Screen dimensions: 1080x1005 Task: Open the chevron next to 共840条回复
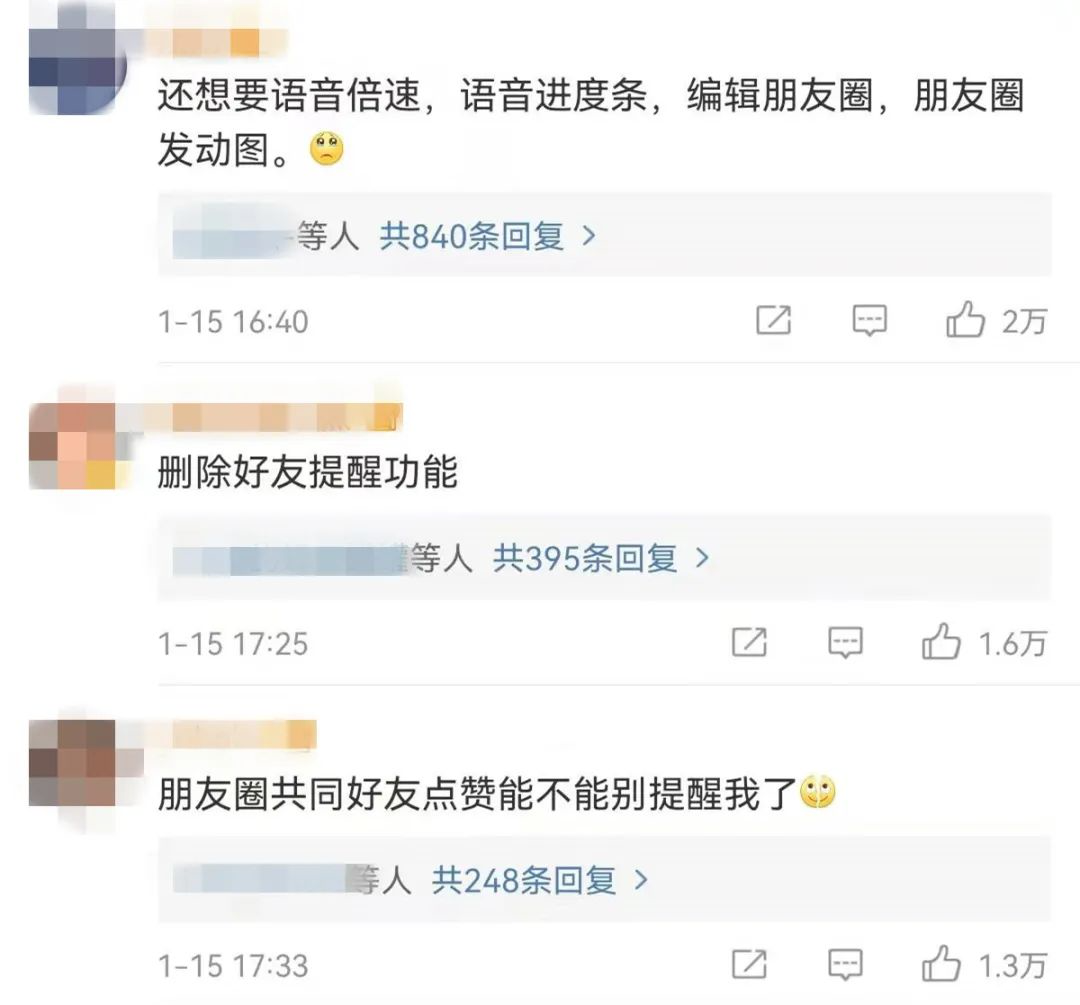point(589,236)
